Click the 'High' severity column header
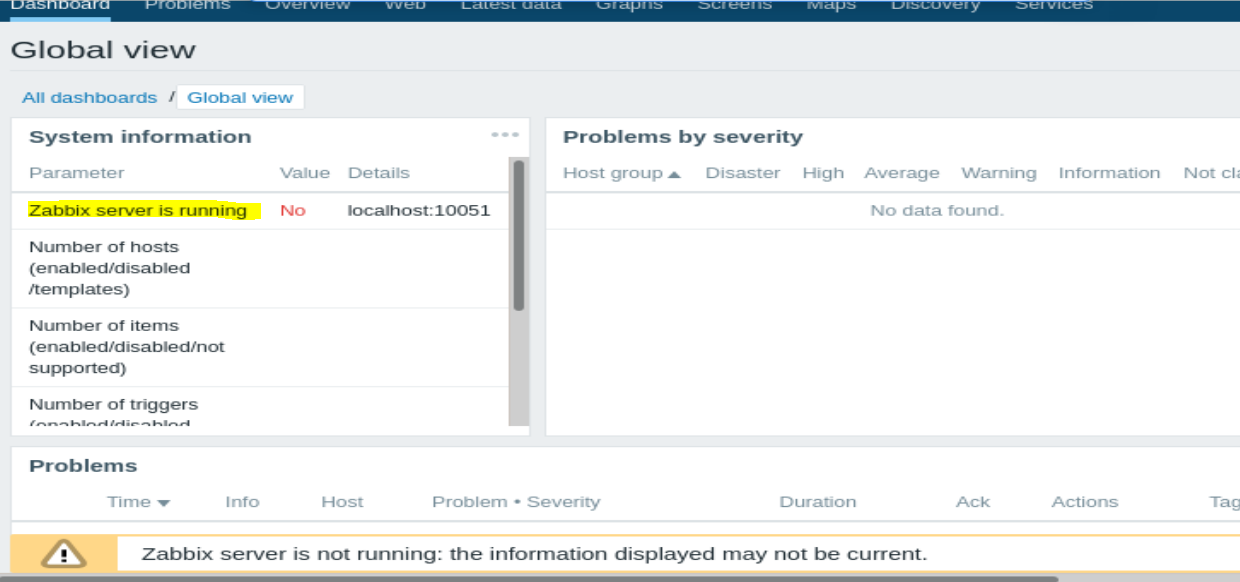The image size is (1240, 582). pyautogui.click(x=823, y=173)
